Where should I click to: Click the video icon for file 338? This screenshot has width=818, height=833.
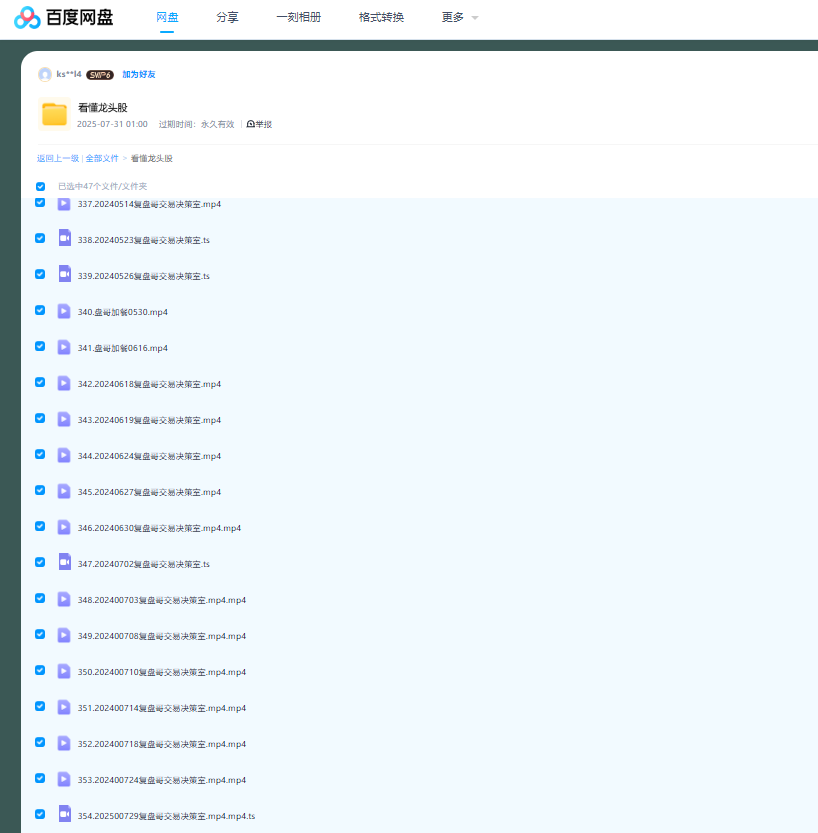click(x=64, y=239)
